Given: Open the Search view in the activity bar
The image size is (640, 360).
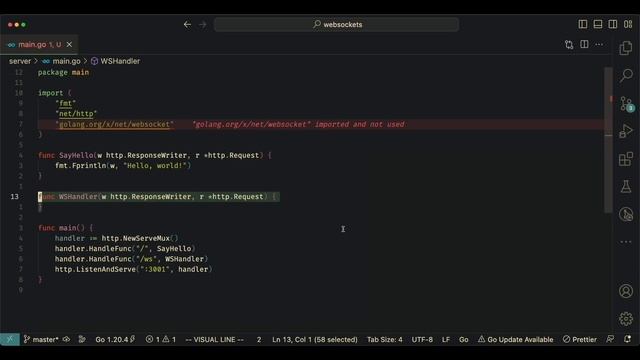Looking at the screenshot, I should point(626,75).
